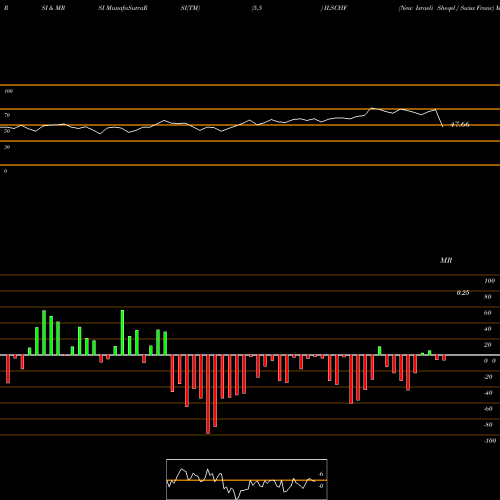
Task: Click the MR axis label -100
Action: click(x=490, y=441)
